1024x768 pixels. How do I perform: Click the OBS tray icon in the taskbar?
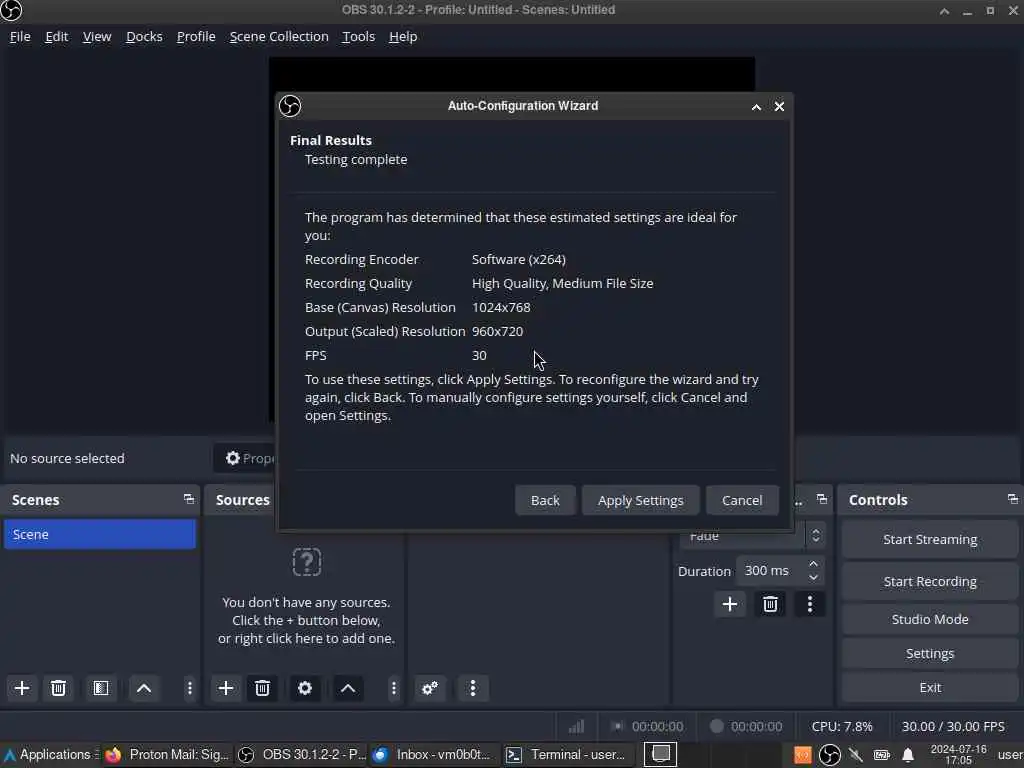(x=829, y=755)
